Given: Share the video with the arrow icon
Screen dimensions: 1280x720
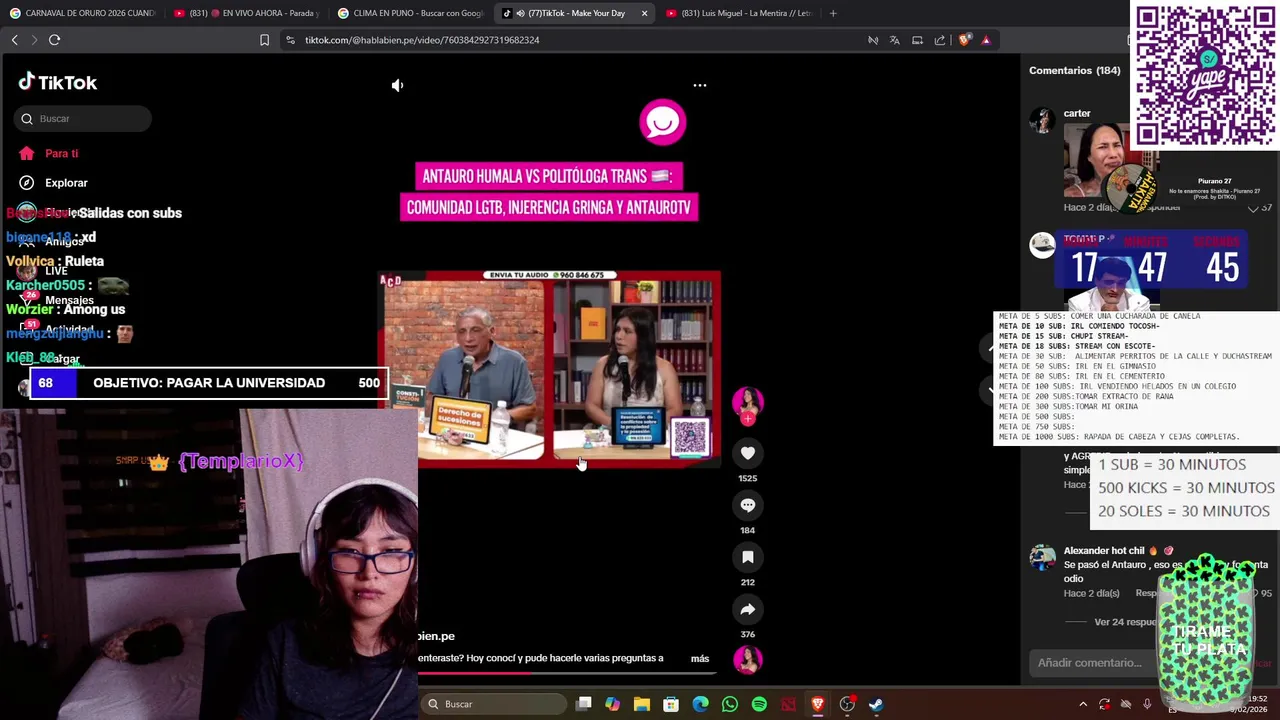Looking at the screenshot, I should (x=748, y=609).
